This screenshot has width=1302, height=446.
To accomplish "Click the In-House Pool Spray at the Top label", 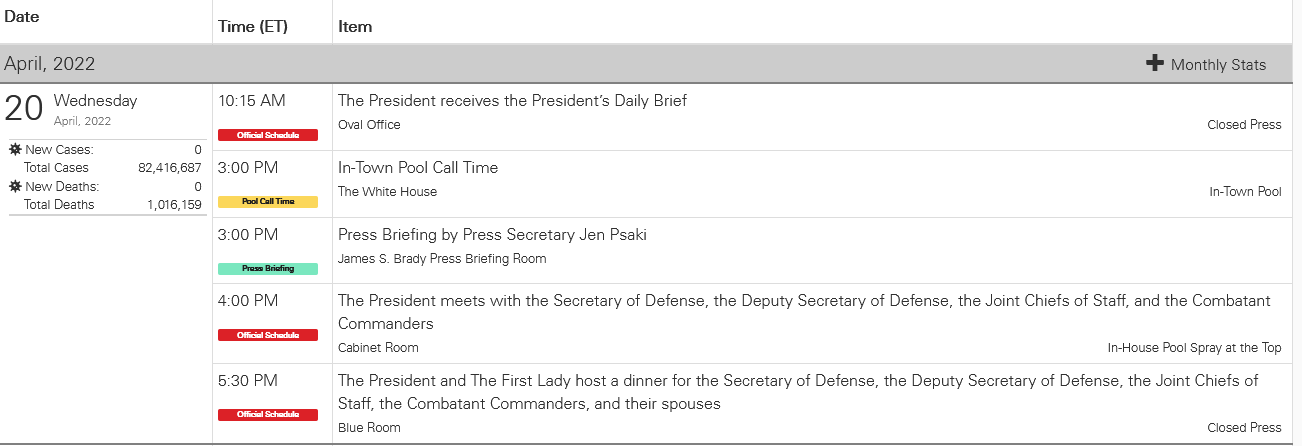I will (x=1194, y=348).
